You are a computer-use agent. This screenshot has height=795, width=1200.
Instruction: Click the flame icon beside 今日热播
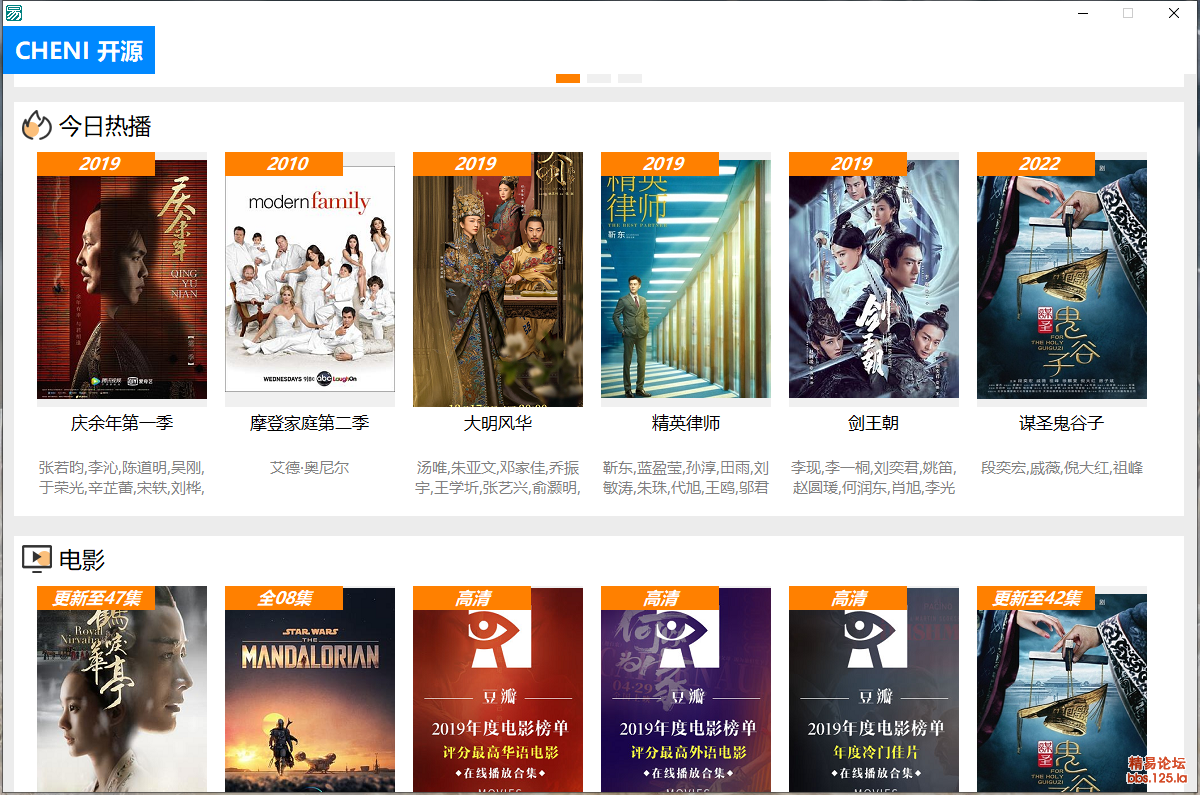[37, 125]
